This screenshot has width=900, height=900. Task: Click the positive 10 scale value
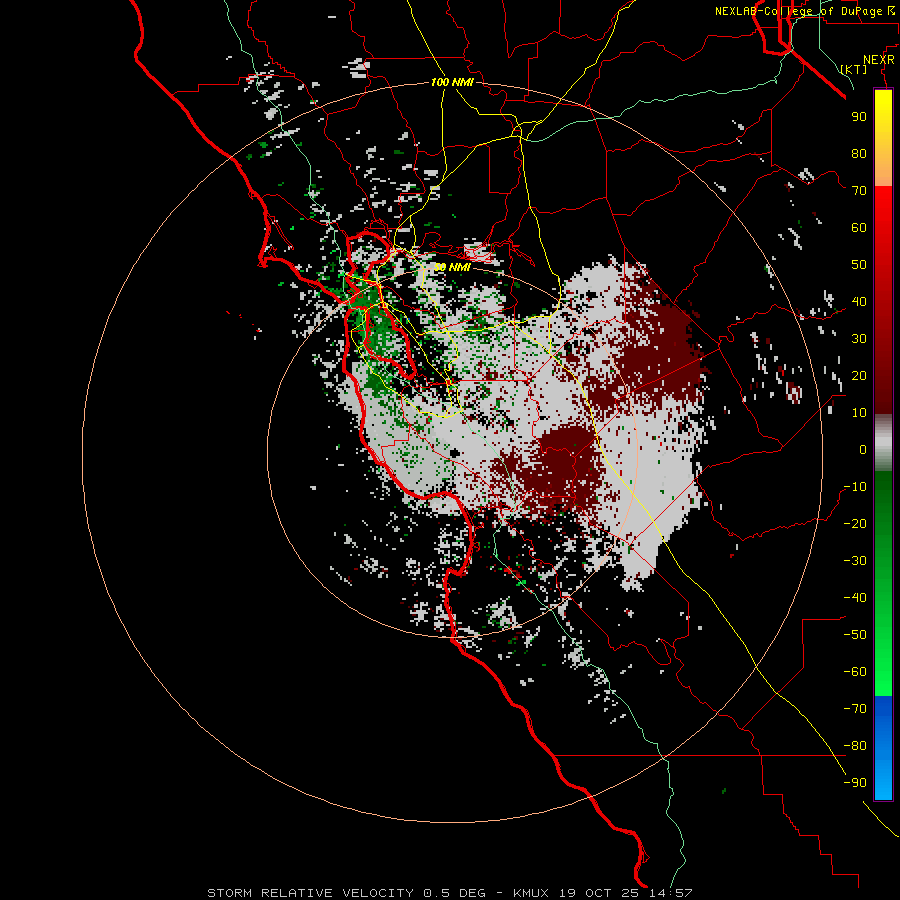[x=859, y=413]
